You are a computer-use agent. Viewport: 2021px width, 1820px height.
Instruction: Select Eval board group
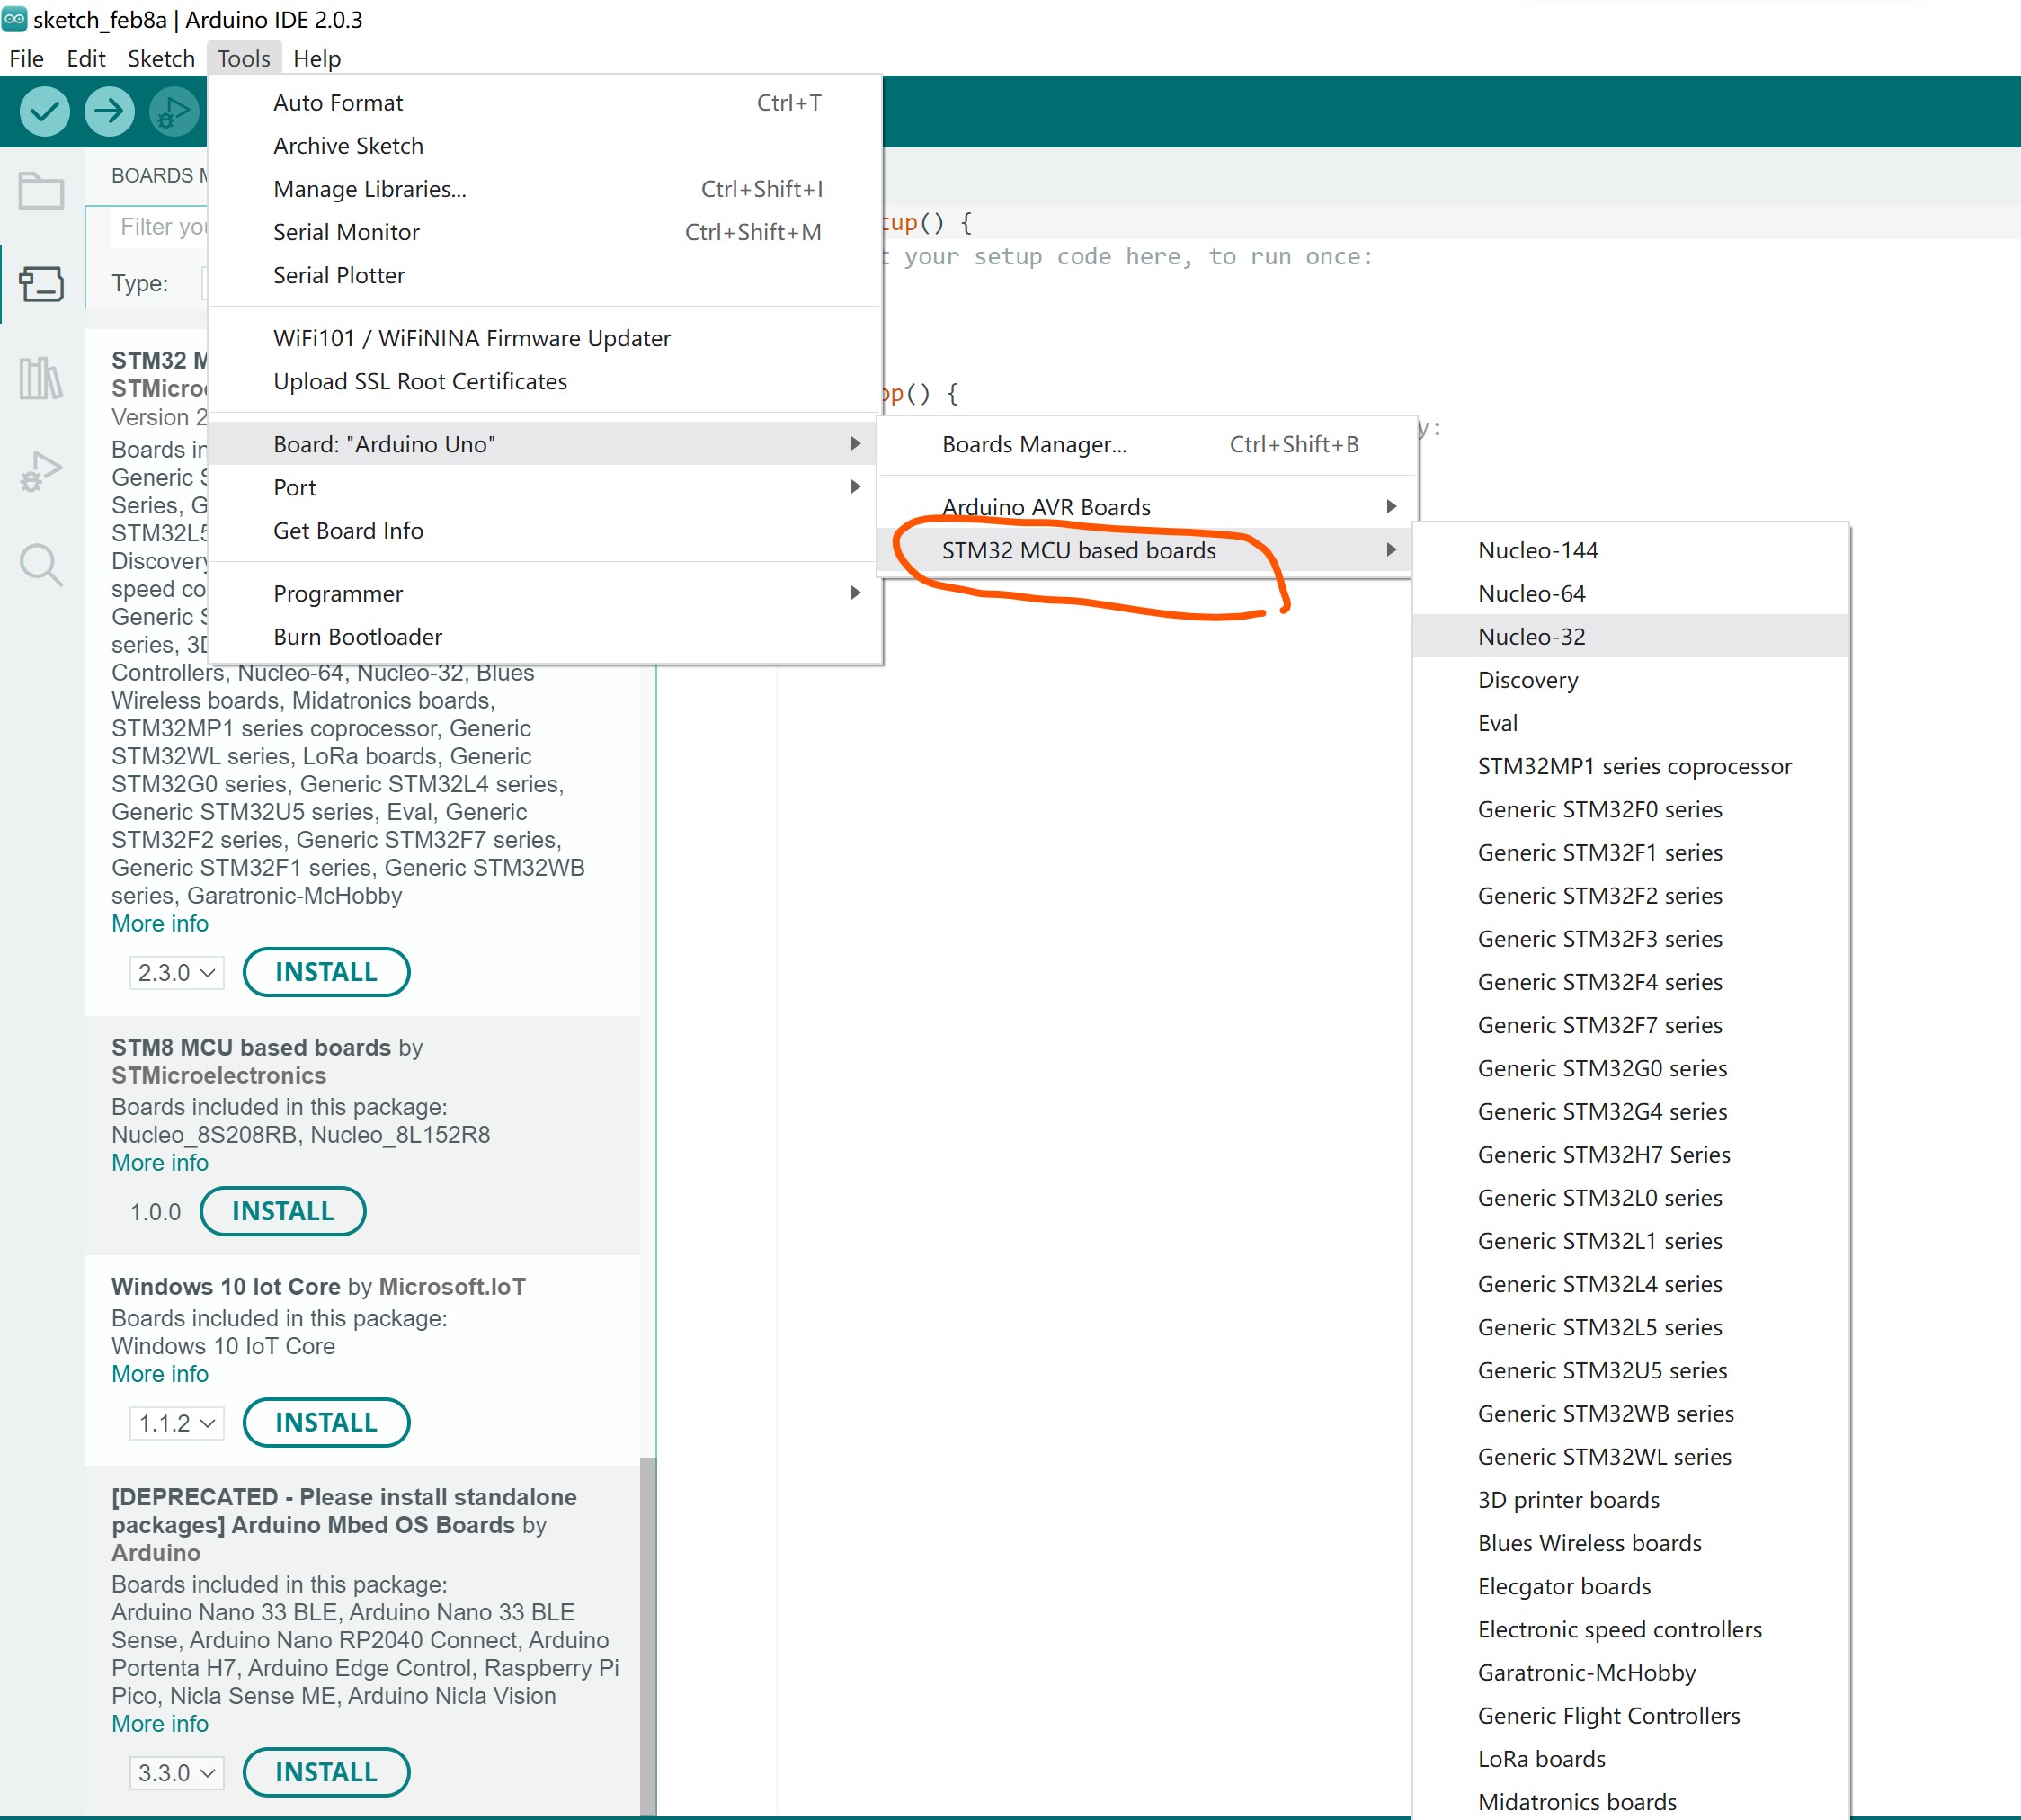point(1631,723)
